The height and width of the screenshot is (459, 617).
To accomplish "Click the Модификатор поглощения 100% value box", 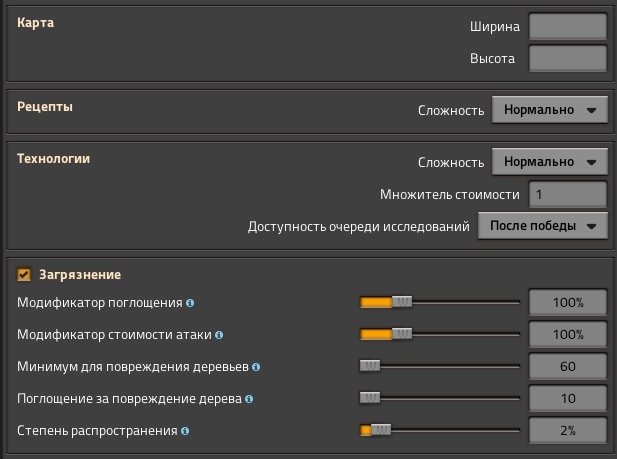I will (567, 302).
